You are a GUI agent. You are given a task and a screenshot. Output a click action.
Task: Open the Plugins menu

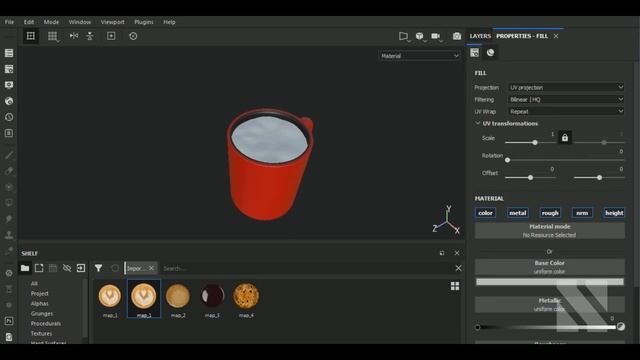[144, 22]
